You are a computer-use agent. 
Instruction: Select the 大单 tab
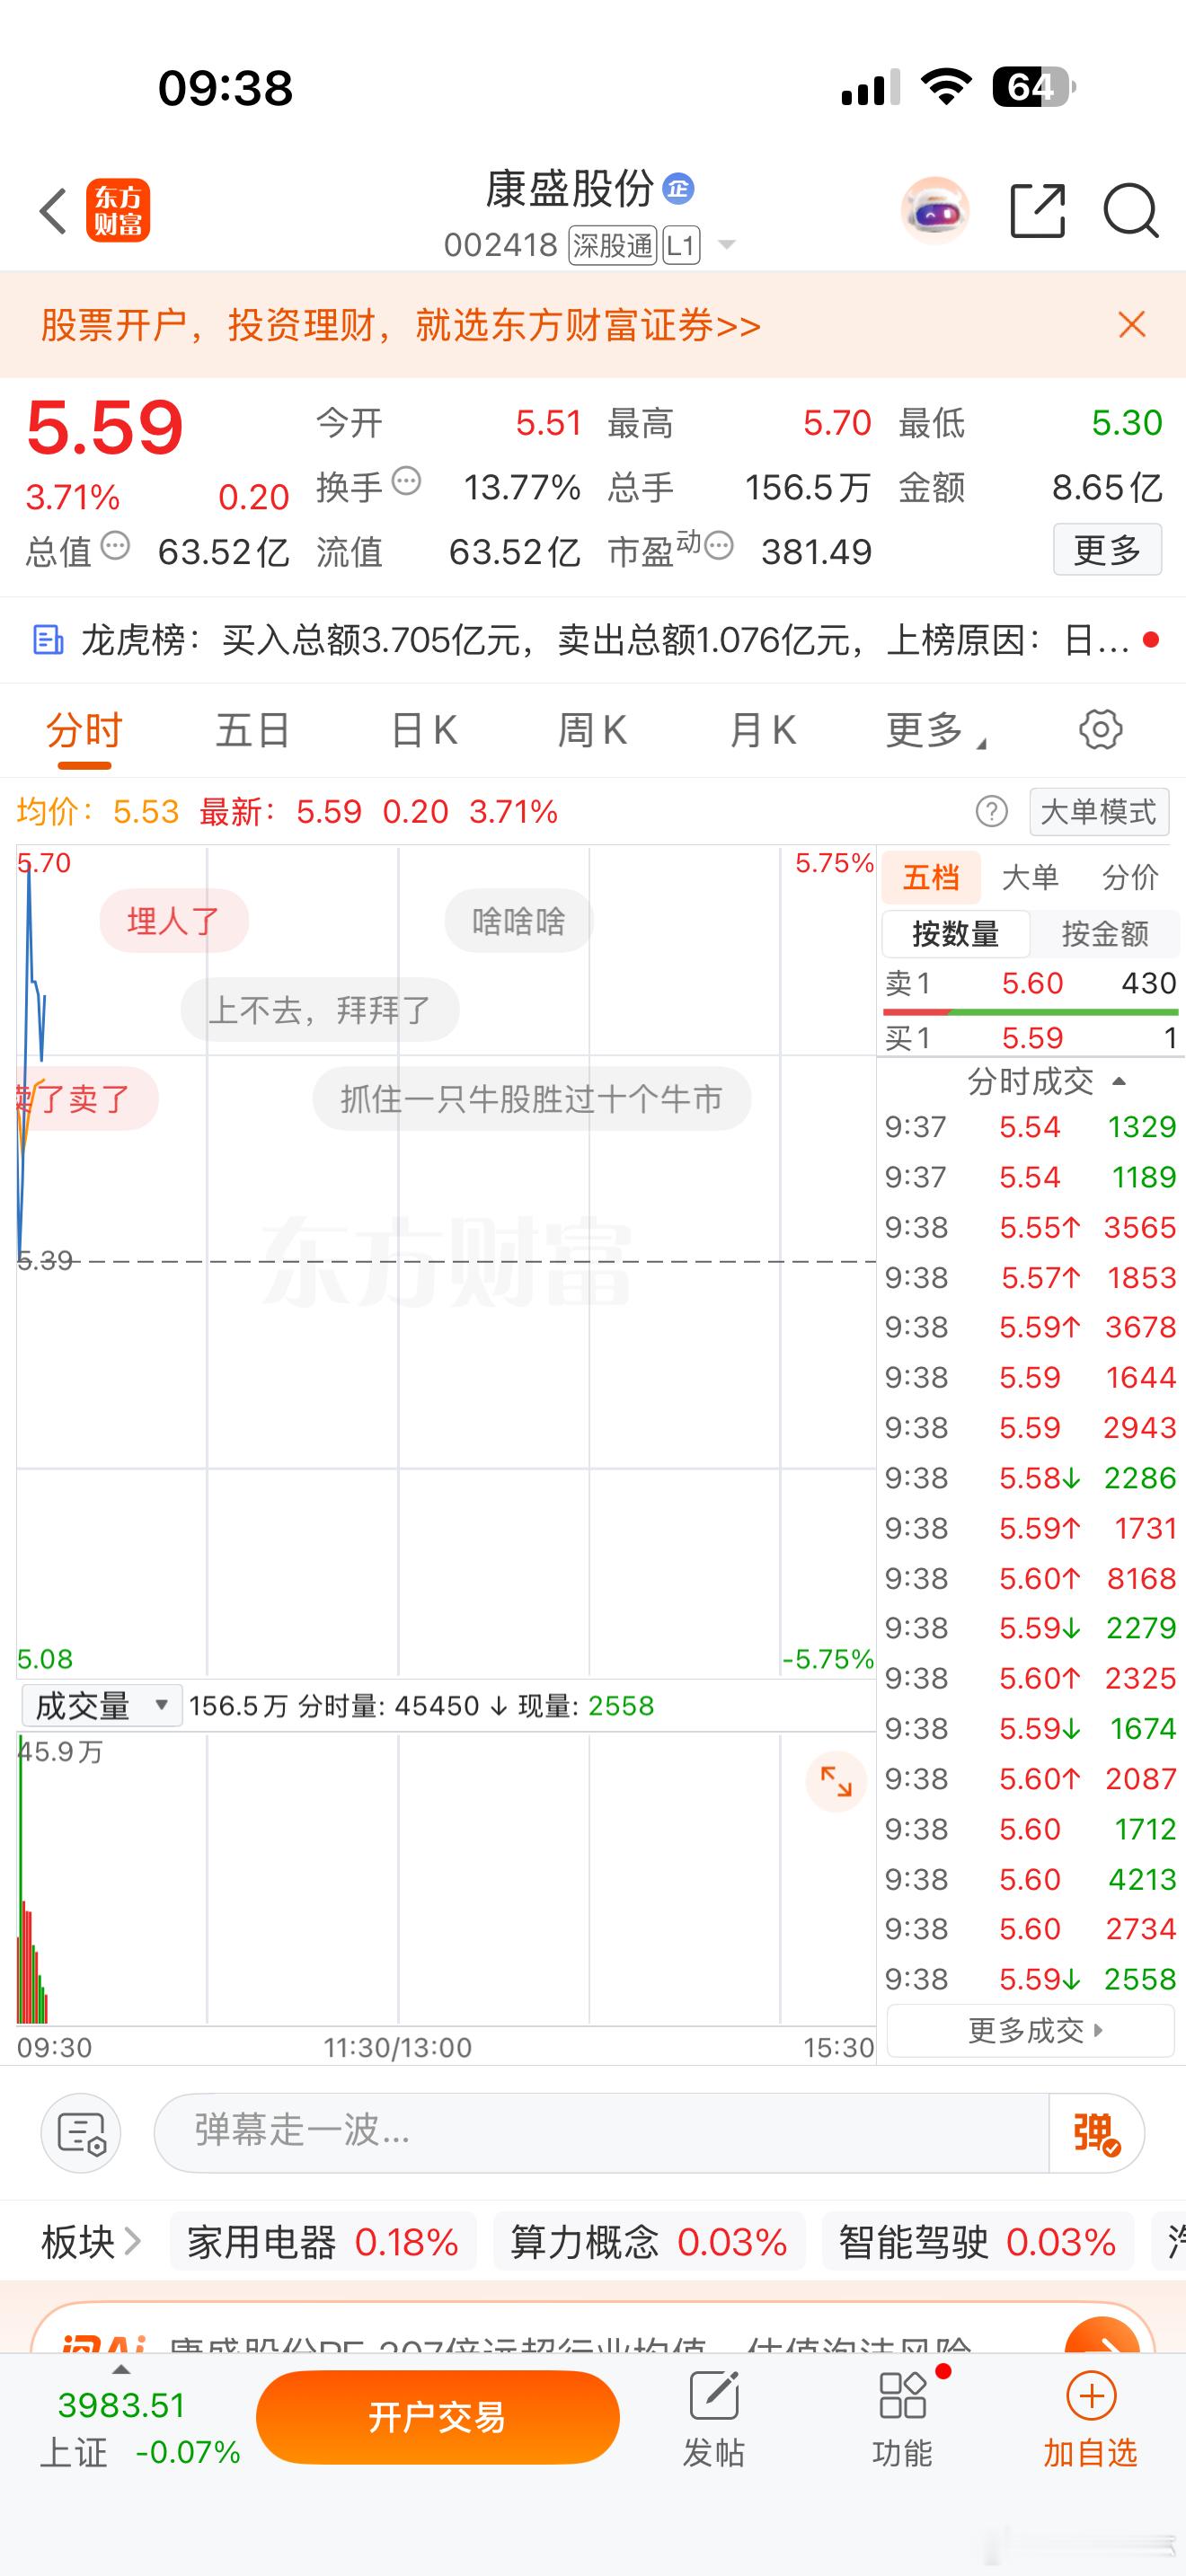[x=1030, y=877]
